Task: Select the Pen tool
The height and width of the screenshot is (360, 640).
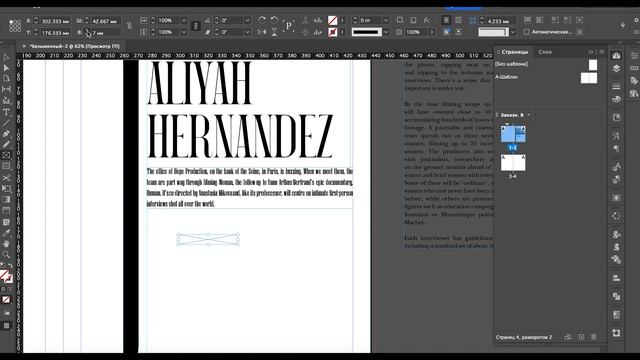Action: tap(6, 133)
